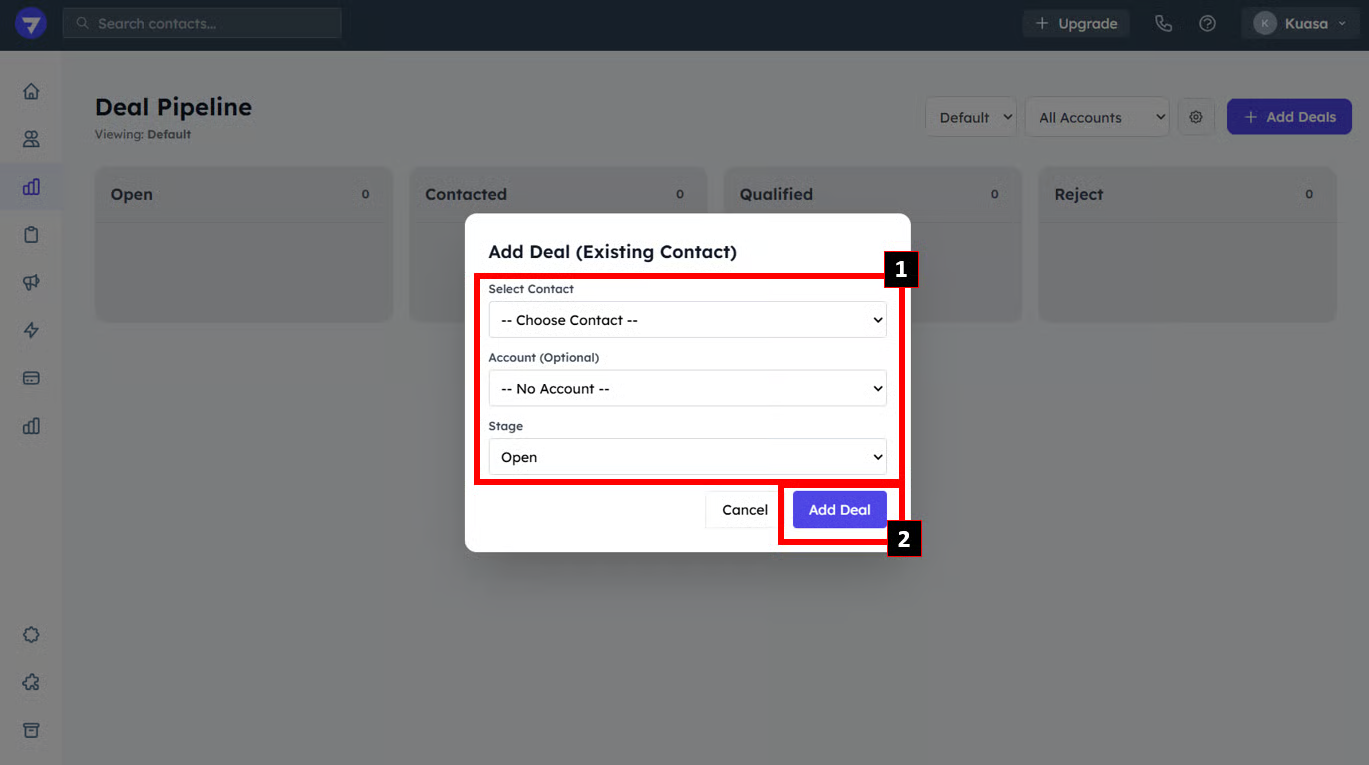This screenshot has height=765, width=1369.
Task: Expand the Stage dropdown set to Open
Action: (x=687, y=457)
